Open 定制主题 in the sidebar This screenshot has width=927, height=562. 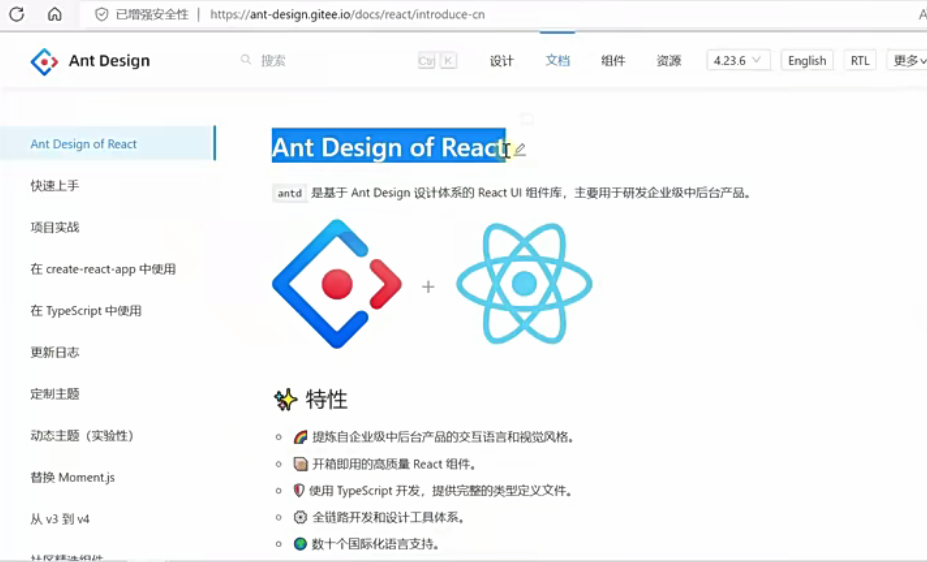tap(54, 394)
